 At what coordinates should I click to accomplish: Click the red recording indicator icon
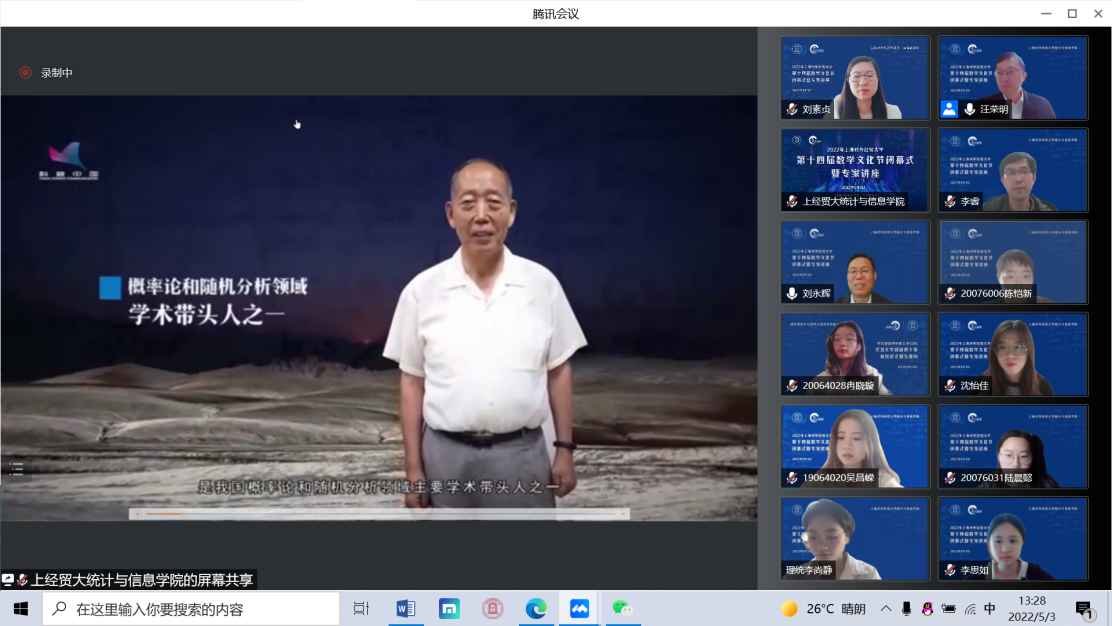pos(25,73)
